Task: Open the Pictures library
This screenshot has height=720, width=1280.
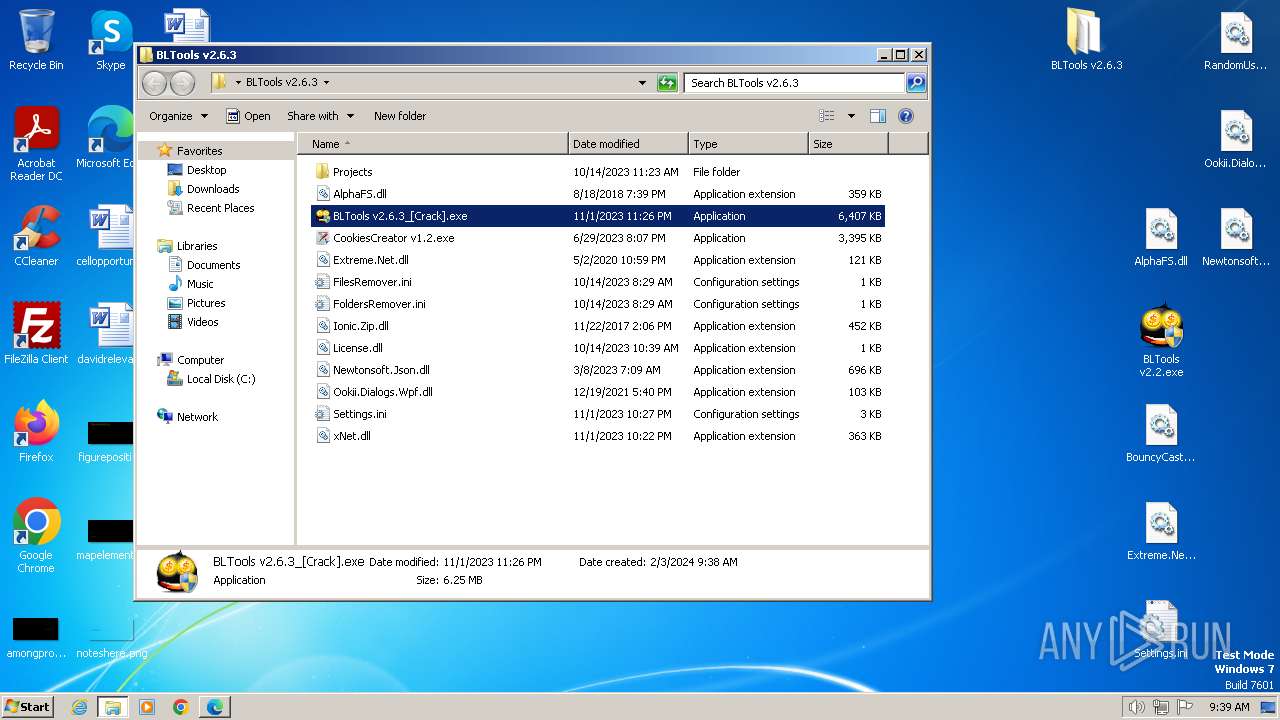Action: point(205,303)
